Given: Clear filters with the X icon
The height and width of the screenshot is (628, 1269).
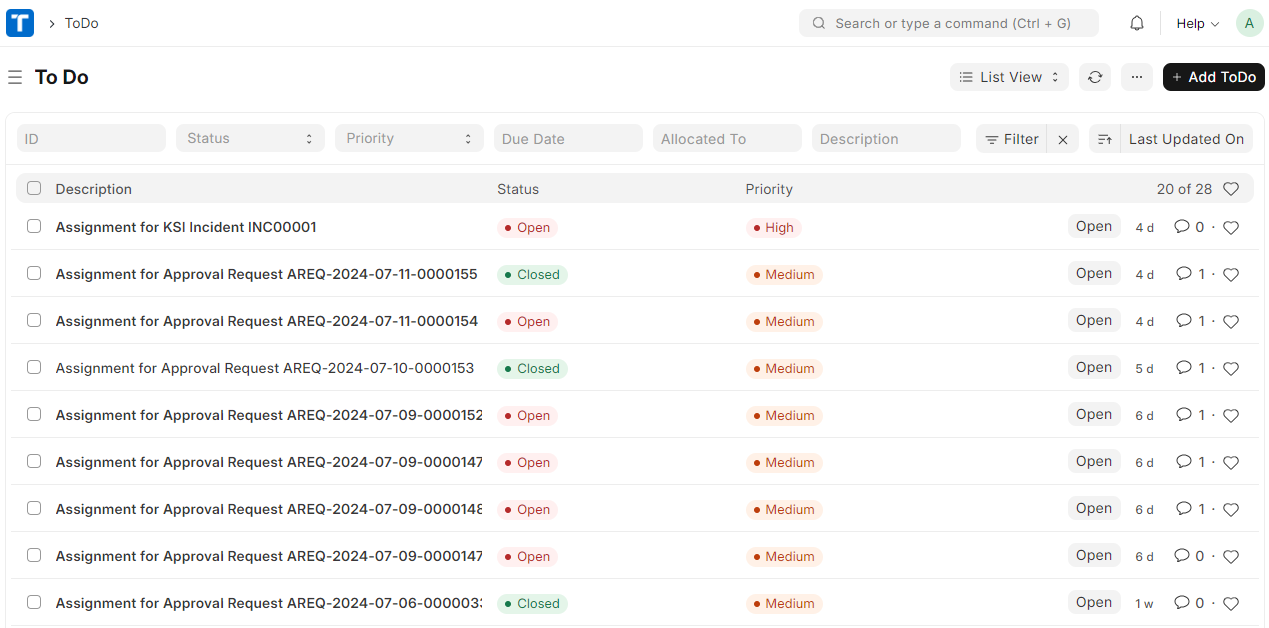Looking at the screenshot, I should pyautogui.click(x=1063, y=140).
